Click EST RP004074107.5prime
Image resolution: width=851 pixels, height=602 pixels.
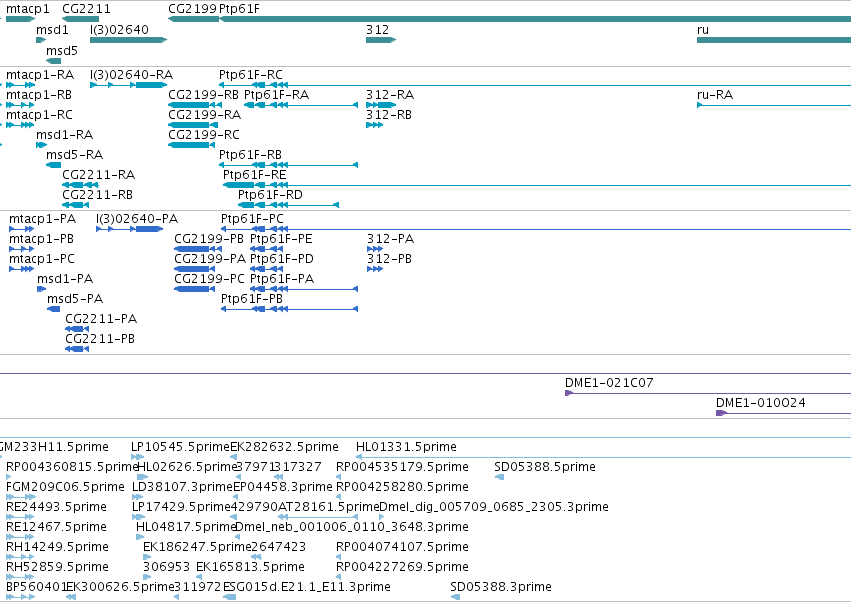[402, 547]
